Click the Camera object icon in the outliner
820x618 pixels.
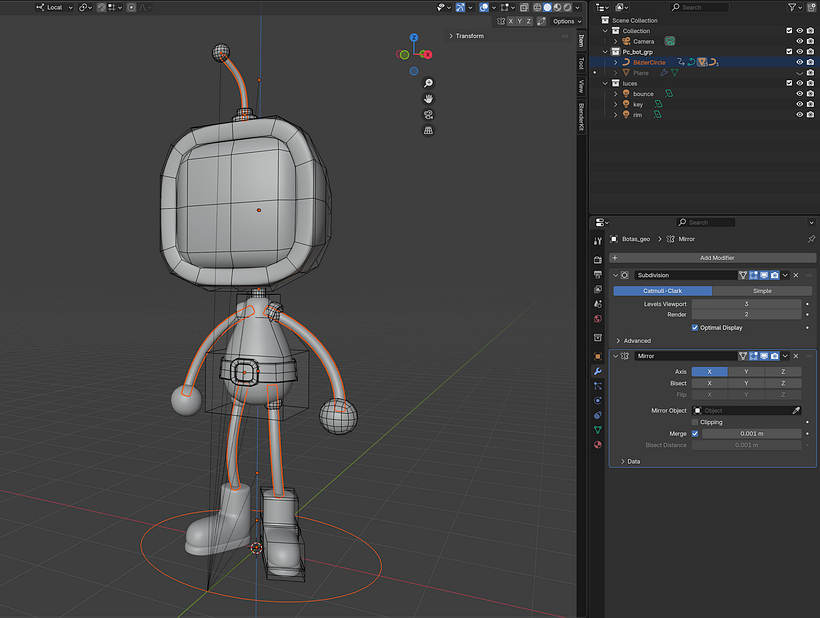(x=626, y=41)
